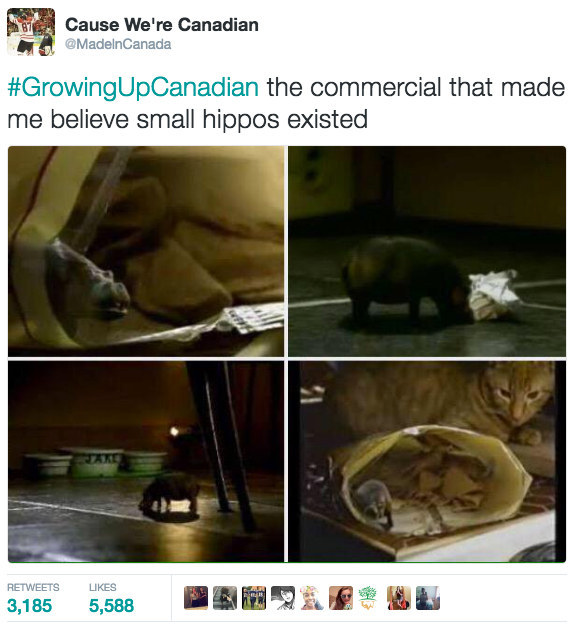Open the Cause We're Canadian profile avatar
Image resolution: width=581 pixels, height=630 pixels.
coord(31,32)
